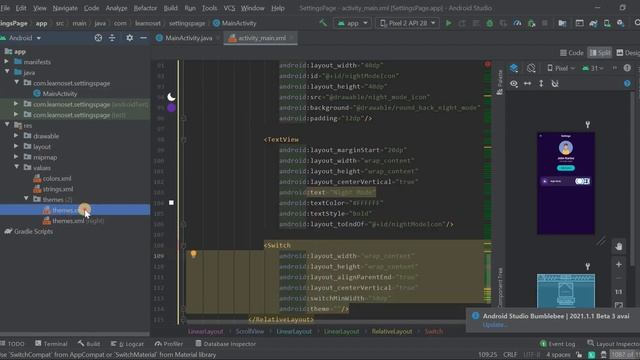Open API level 31 preview dropdown
Viewport: 640px width, 360px height.
[593, 68]
